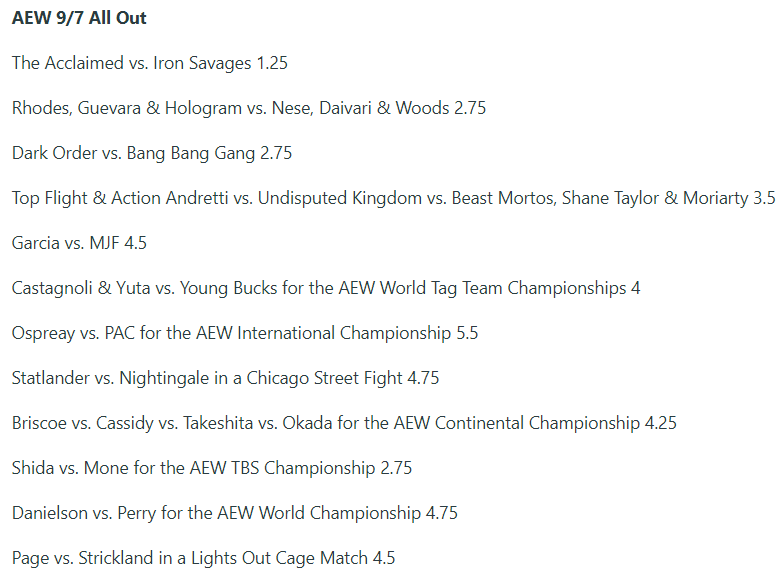This screenshot has width=781, height=576.
Task: Click the 4.25 rating for Continental Championship
Action: tap(660, 423)
